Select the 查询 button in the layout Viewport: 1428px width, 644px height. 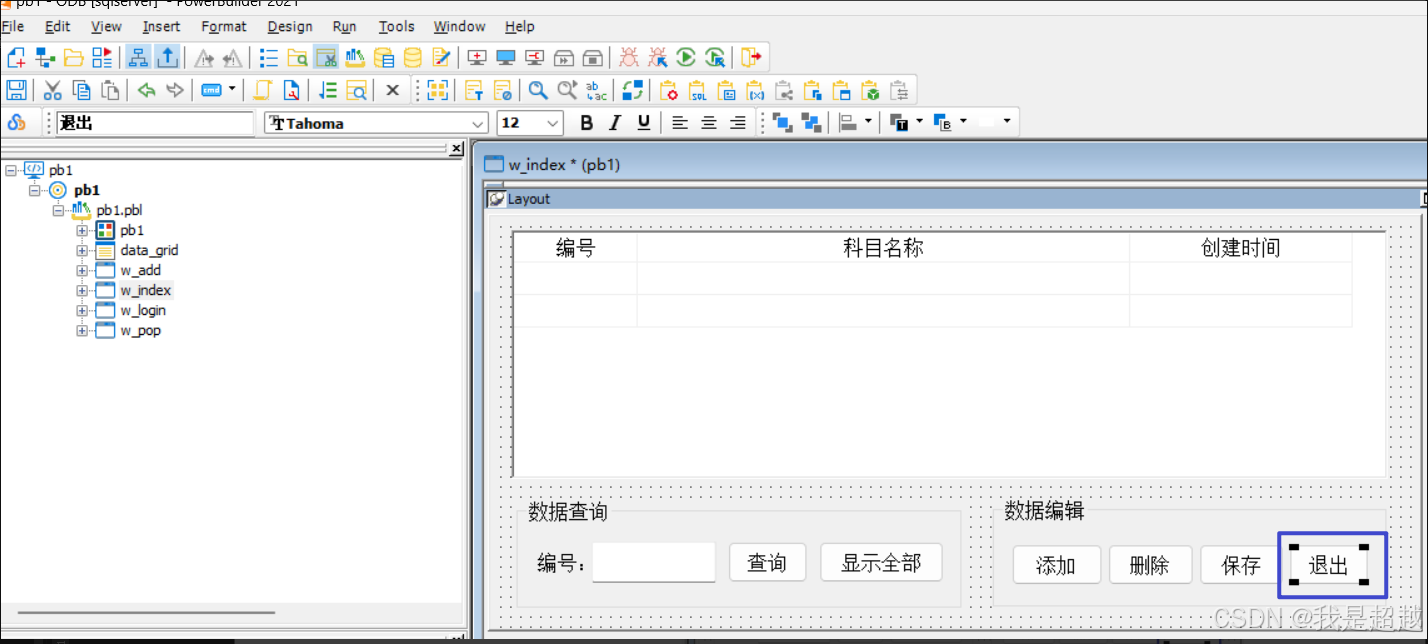(767, 562)
